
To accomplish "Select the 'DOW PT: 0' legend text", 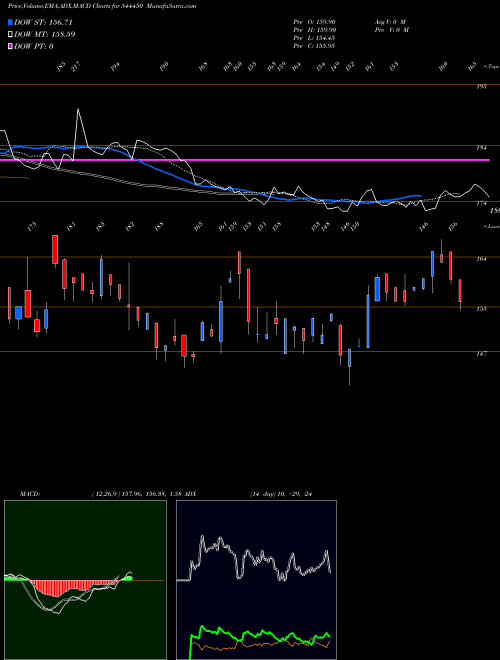I will pos(33,46).
